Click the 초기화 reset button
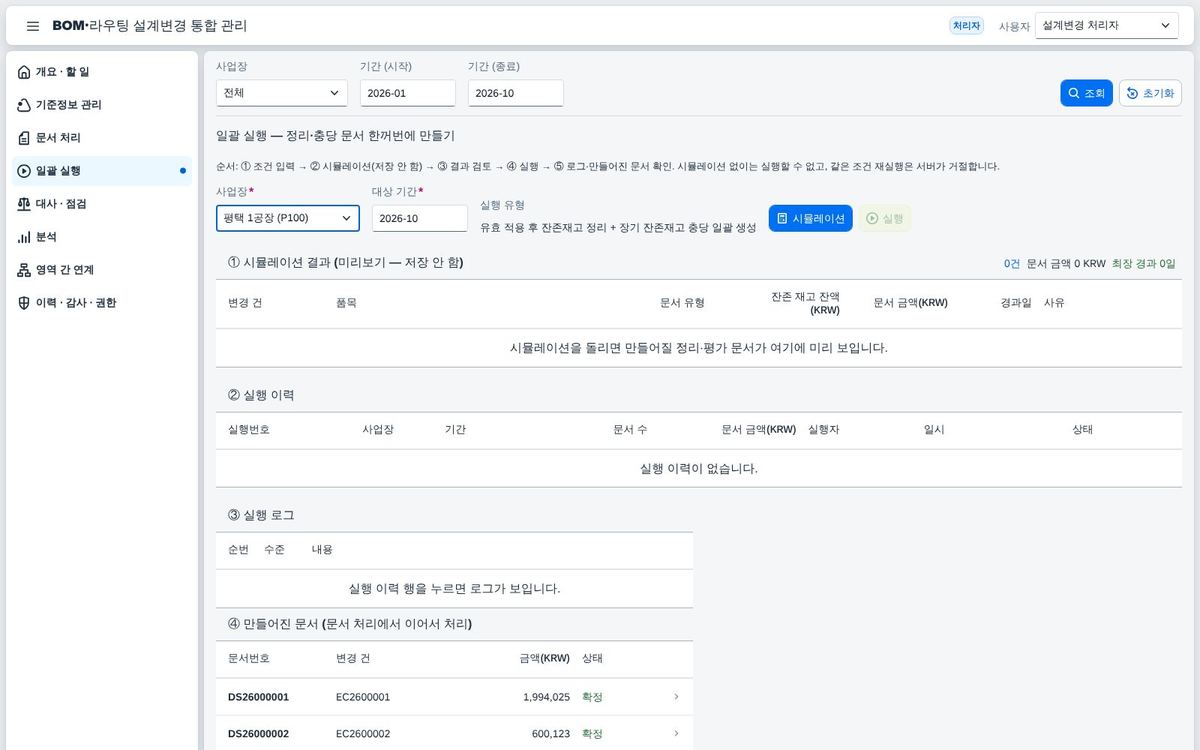Viewport: 1200px width, 750px height. [1150, 93]
